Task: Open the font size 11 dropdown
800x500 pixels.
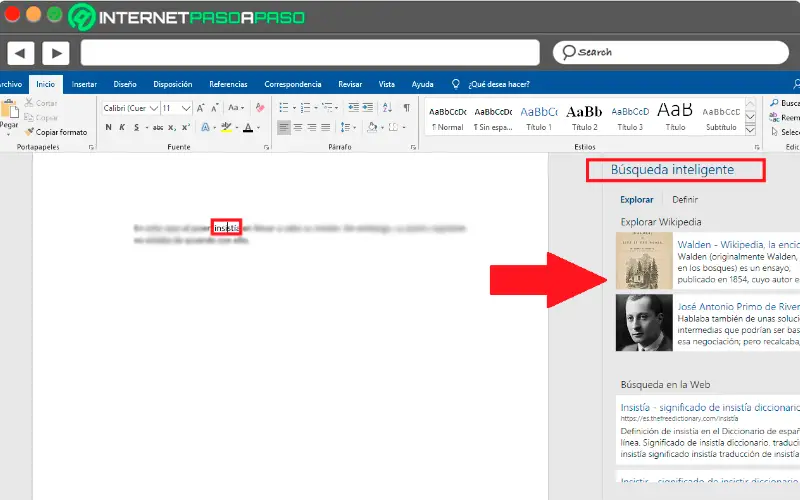Action: click(186, 108)
